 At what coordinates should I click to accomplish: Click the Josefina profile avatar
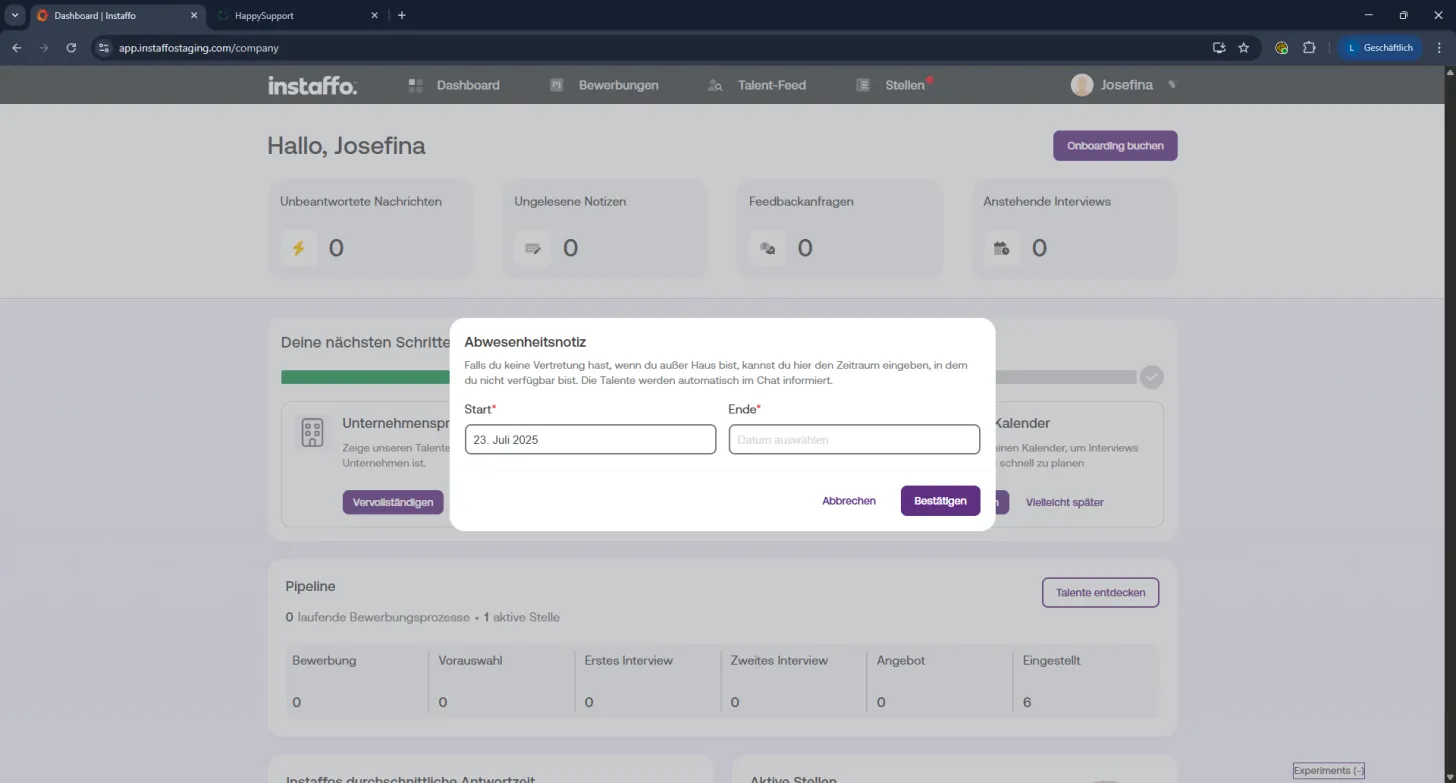(1082, 85)
